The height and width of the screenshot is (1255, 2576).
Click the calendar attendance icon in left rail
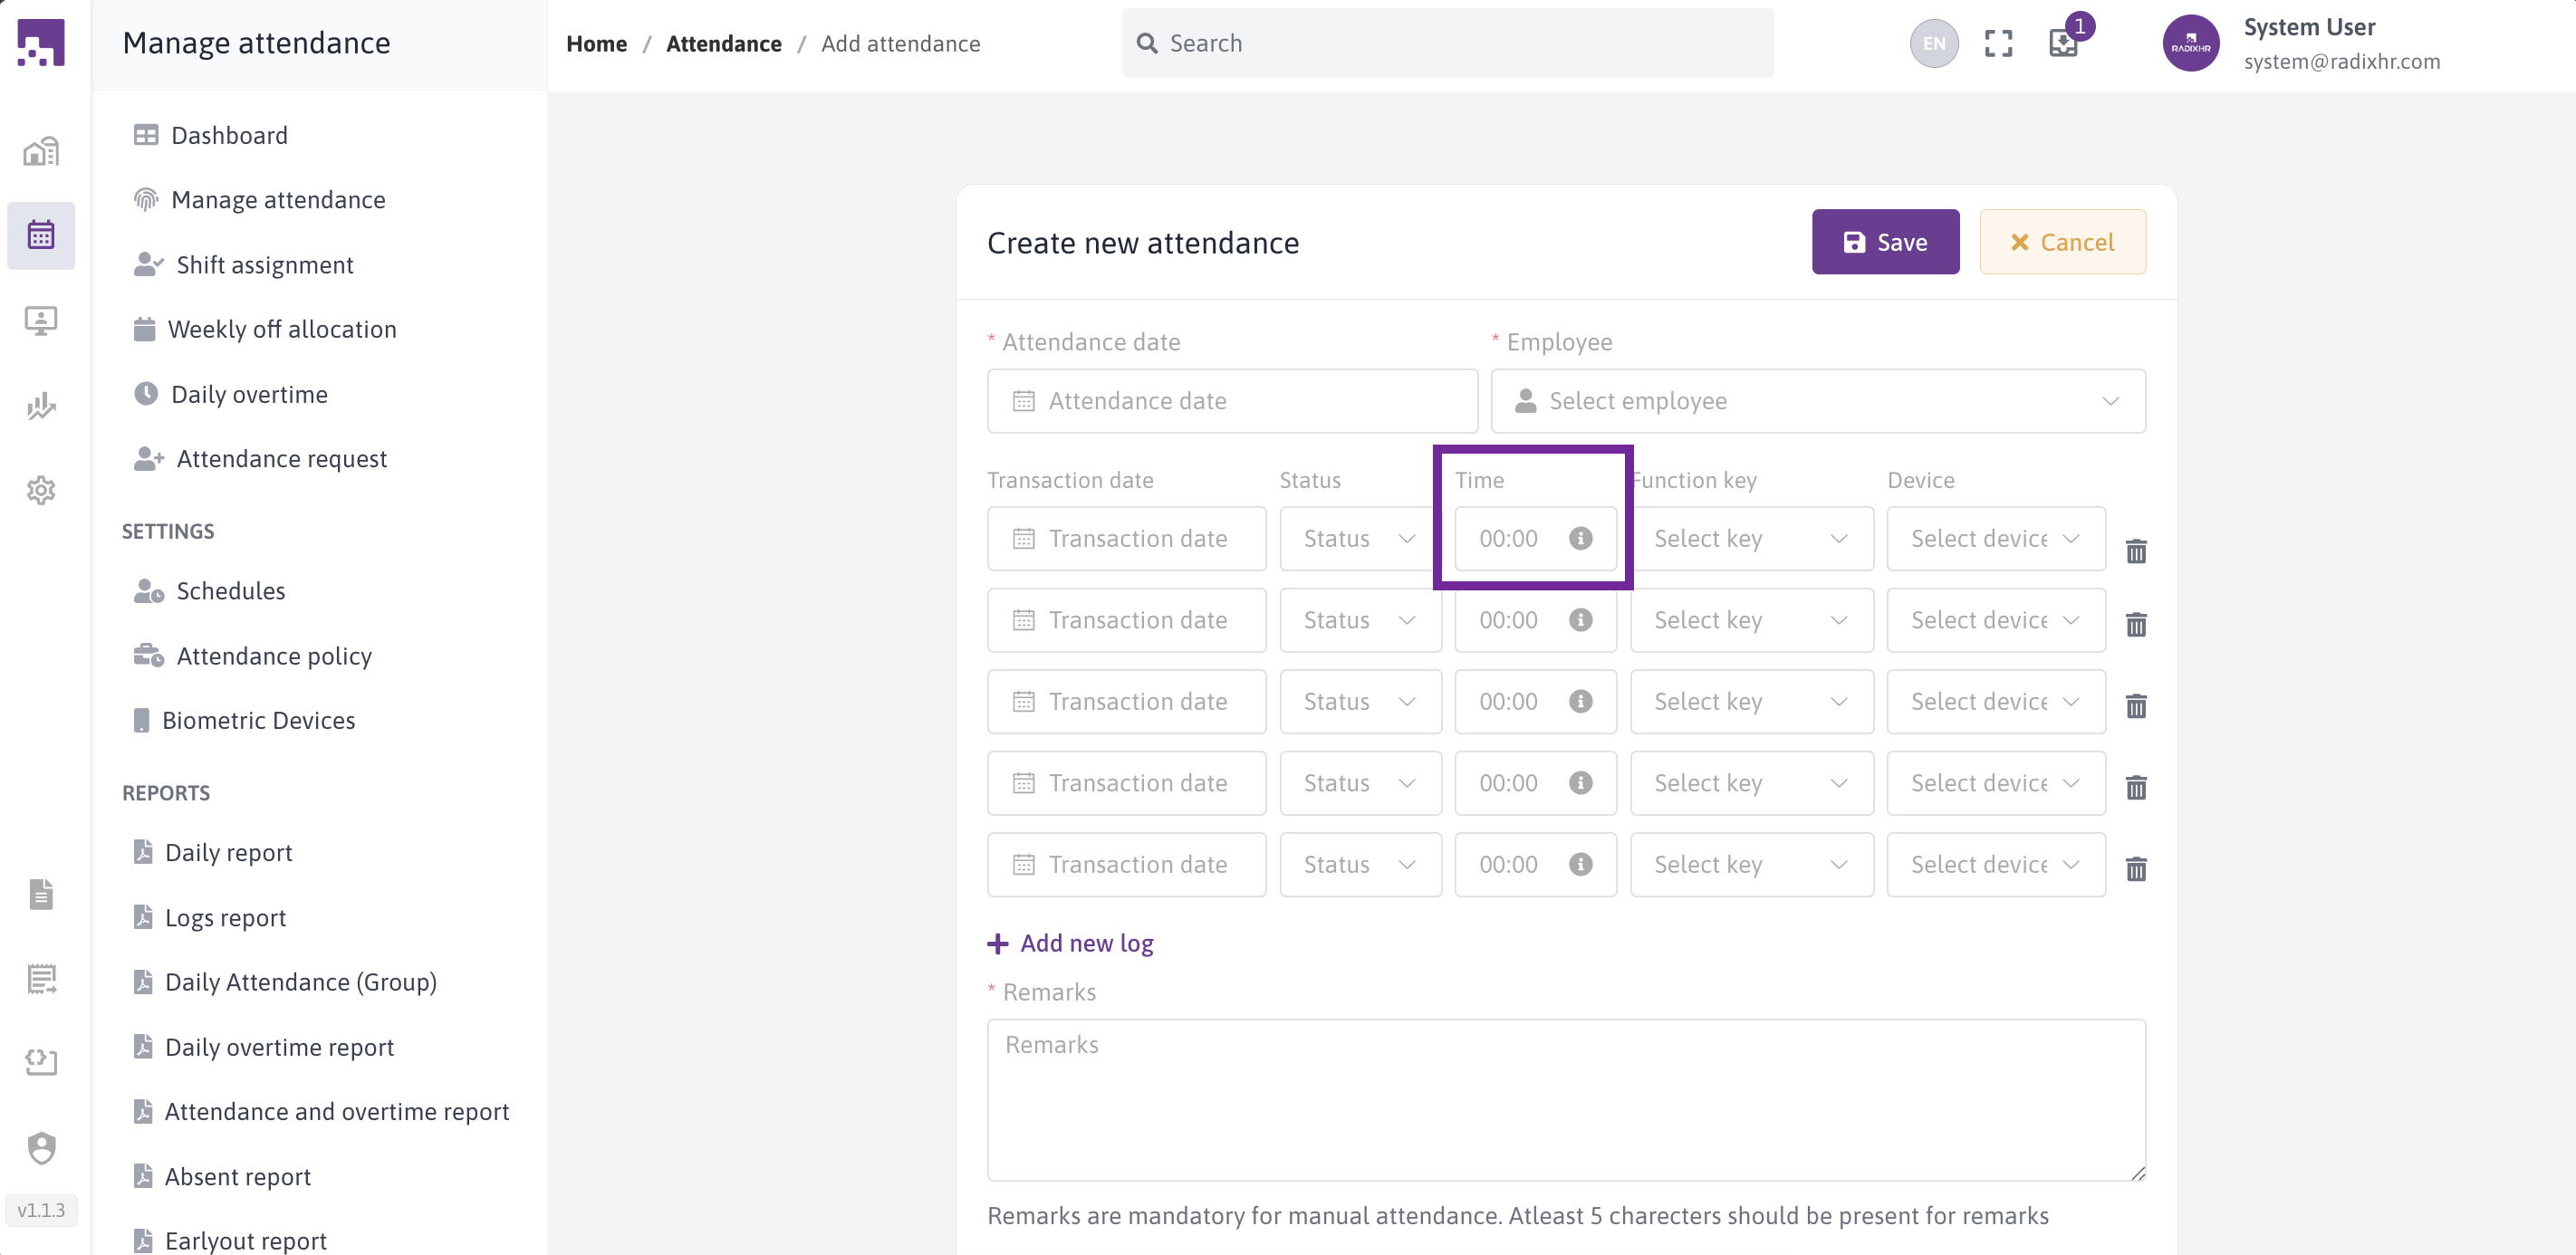(x=41, y=235)
